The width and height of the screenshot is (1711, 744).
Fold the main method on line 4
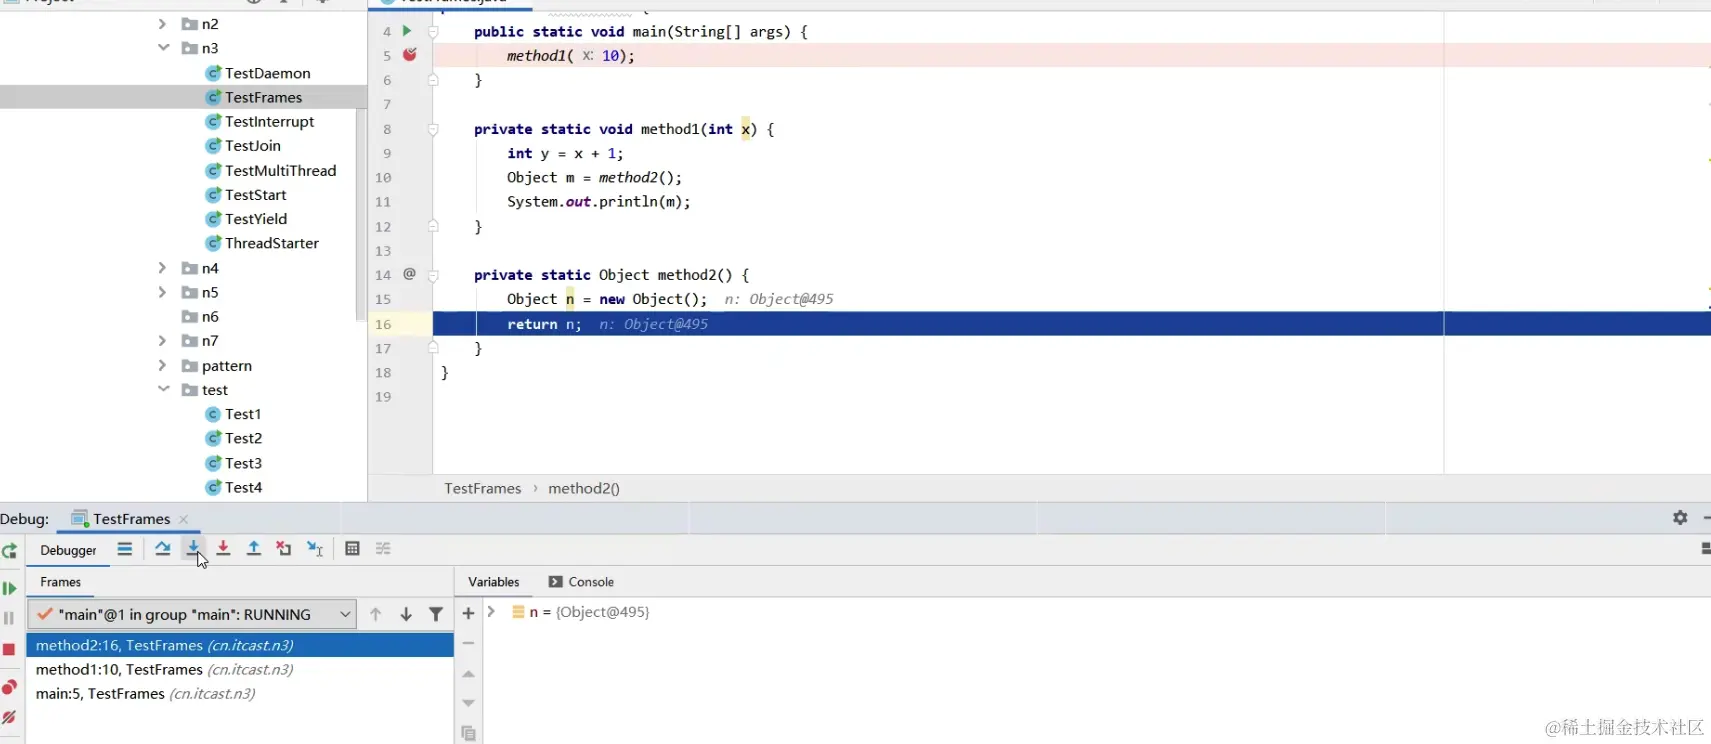(433, 32)
